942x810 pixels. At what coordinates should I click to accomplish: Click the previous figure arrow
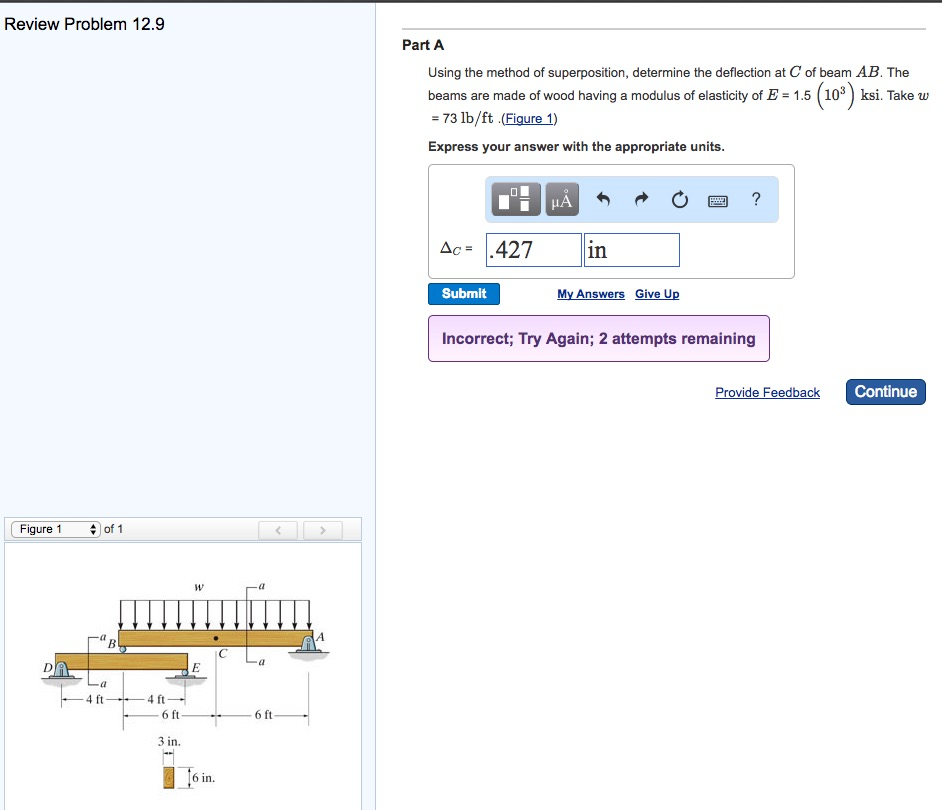click(x=277, y=529)
